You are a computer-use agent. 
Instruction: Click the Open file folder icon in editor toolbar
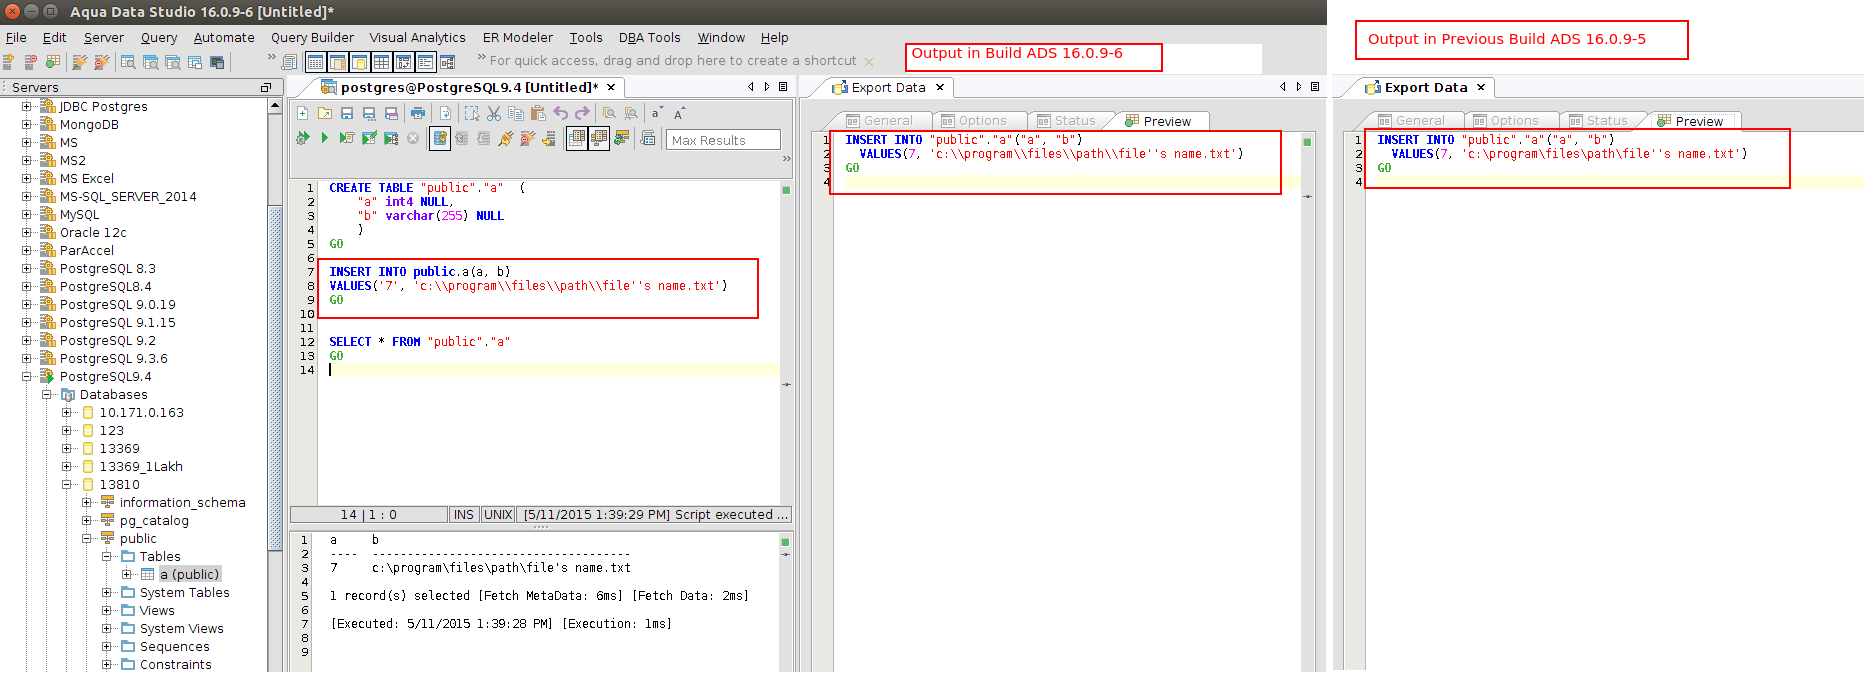click(x=325, y=113)
